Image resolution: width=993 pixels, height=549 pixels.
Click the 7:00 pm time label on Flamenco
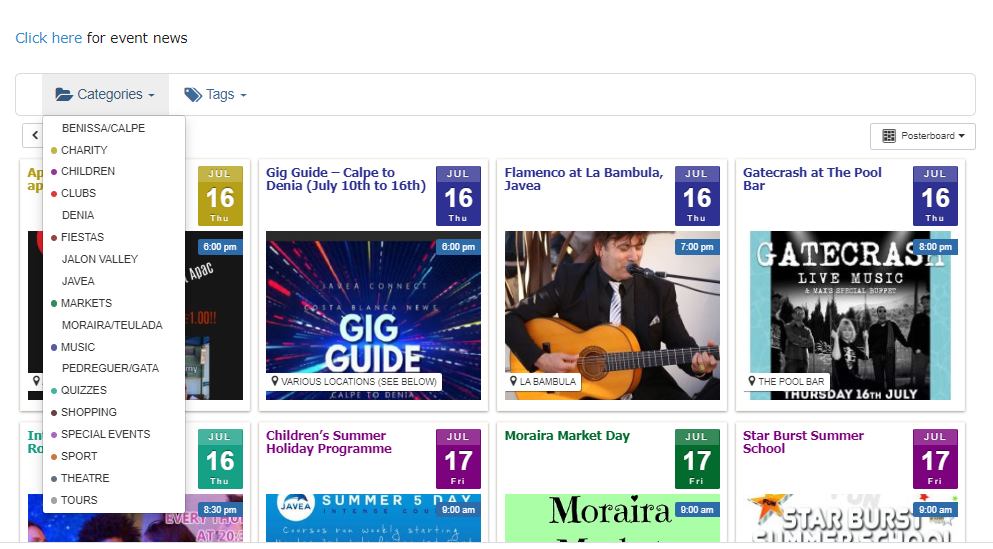(697, 247)
